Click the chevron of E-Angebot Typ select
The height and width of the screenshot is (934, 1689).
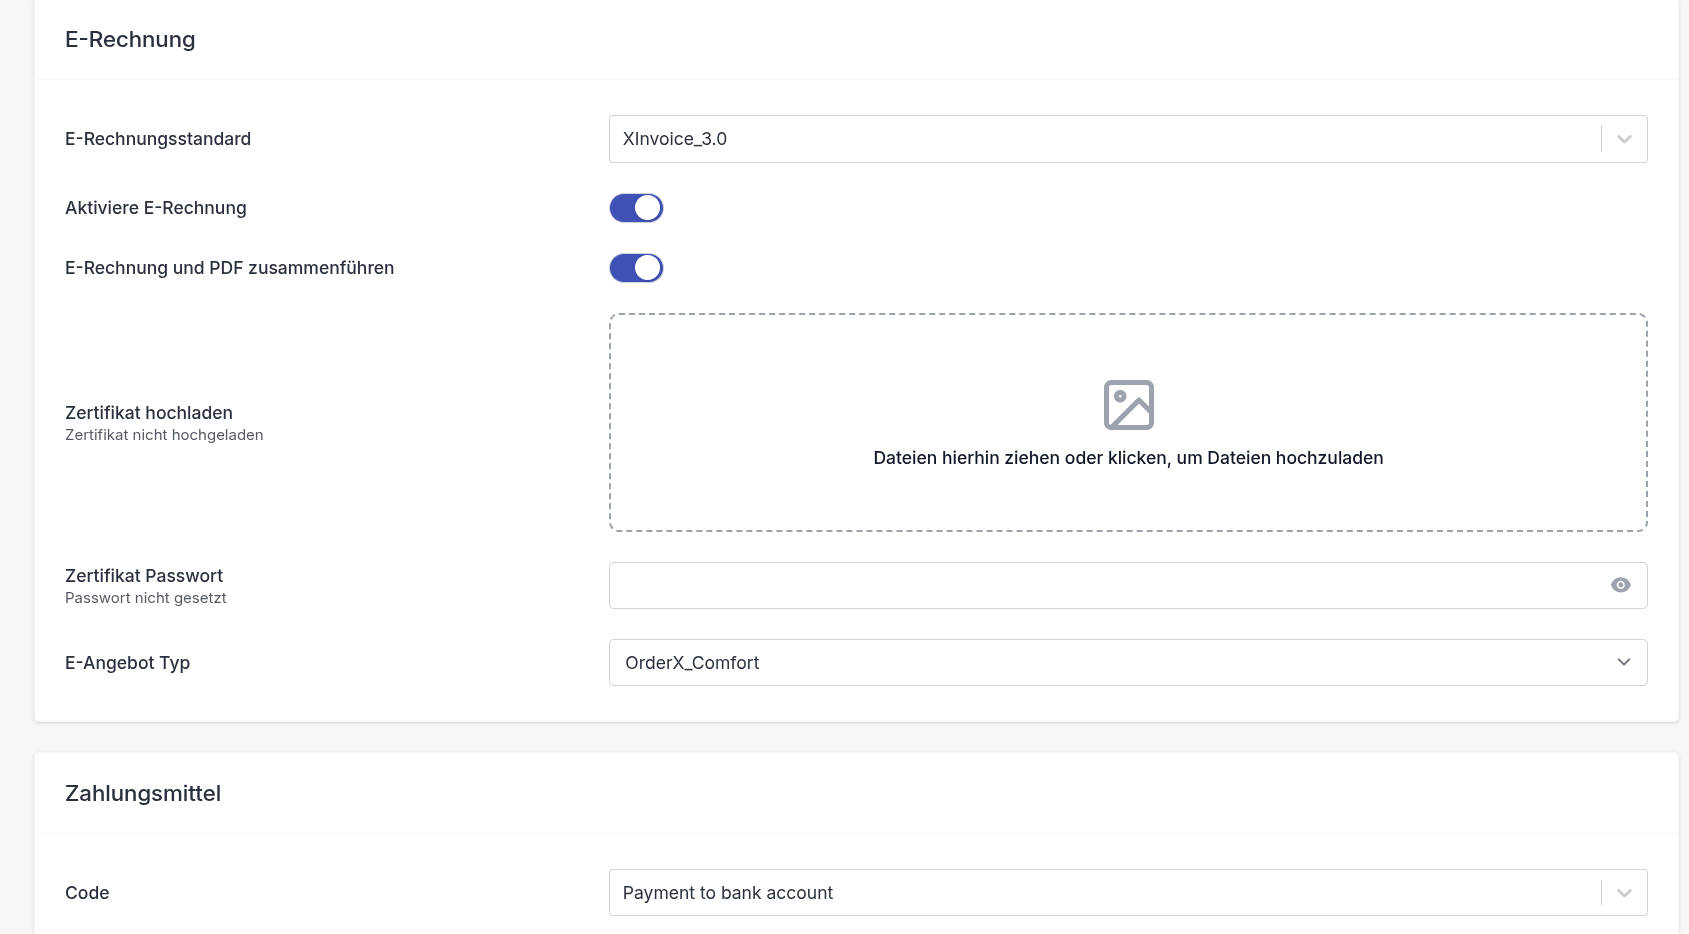click(x=1624, y=662)
